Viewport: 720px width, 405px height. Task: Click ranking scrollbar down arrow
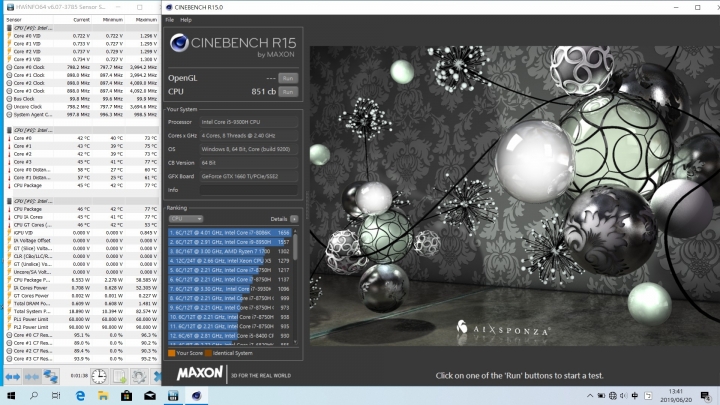295,342
